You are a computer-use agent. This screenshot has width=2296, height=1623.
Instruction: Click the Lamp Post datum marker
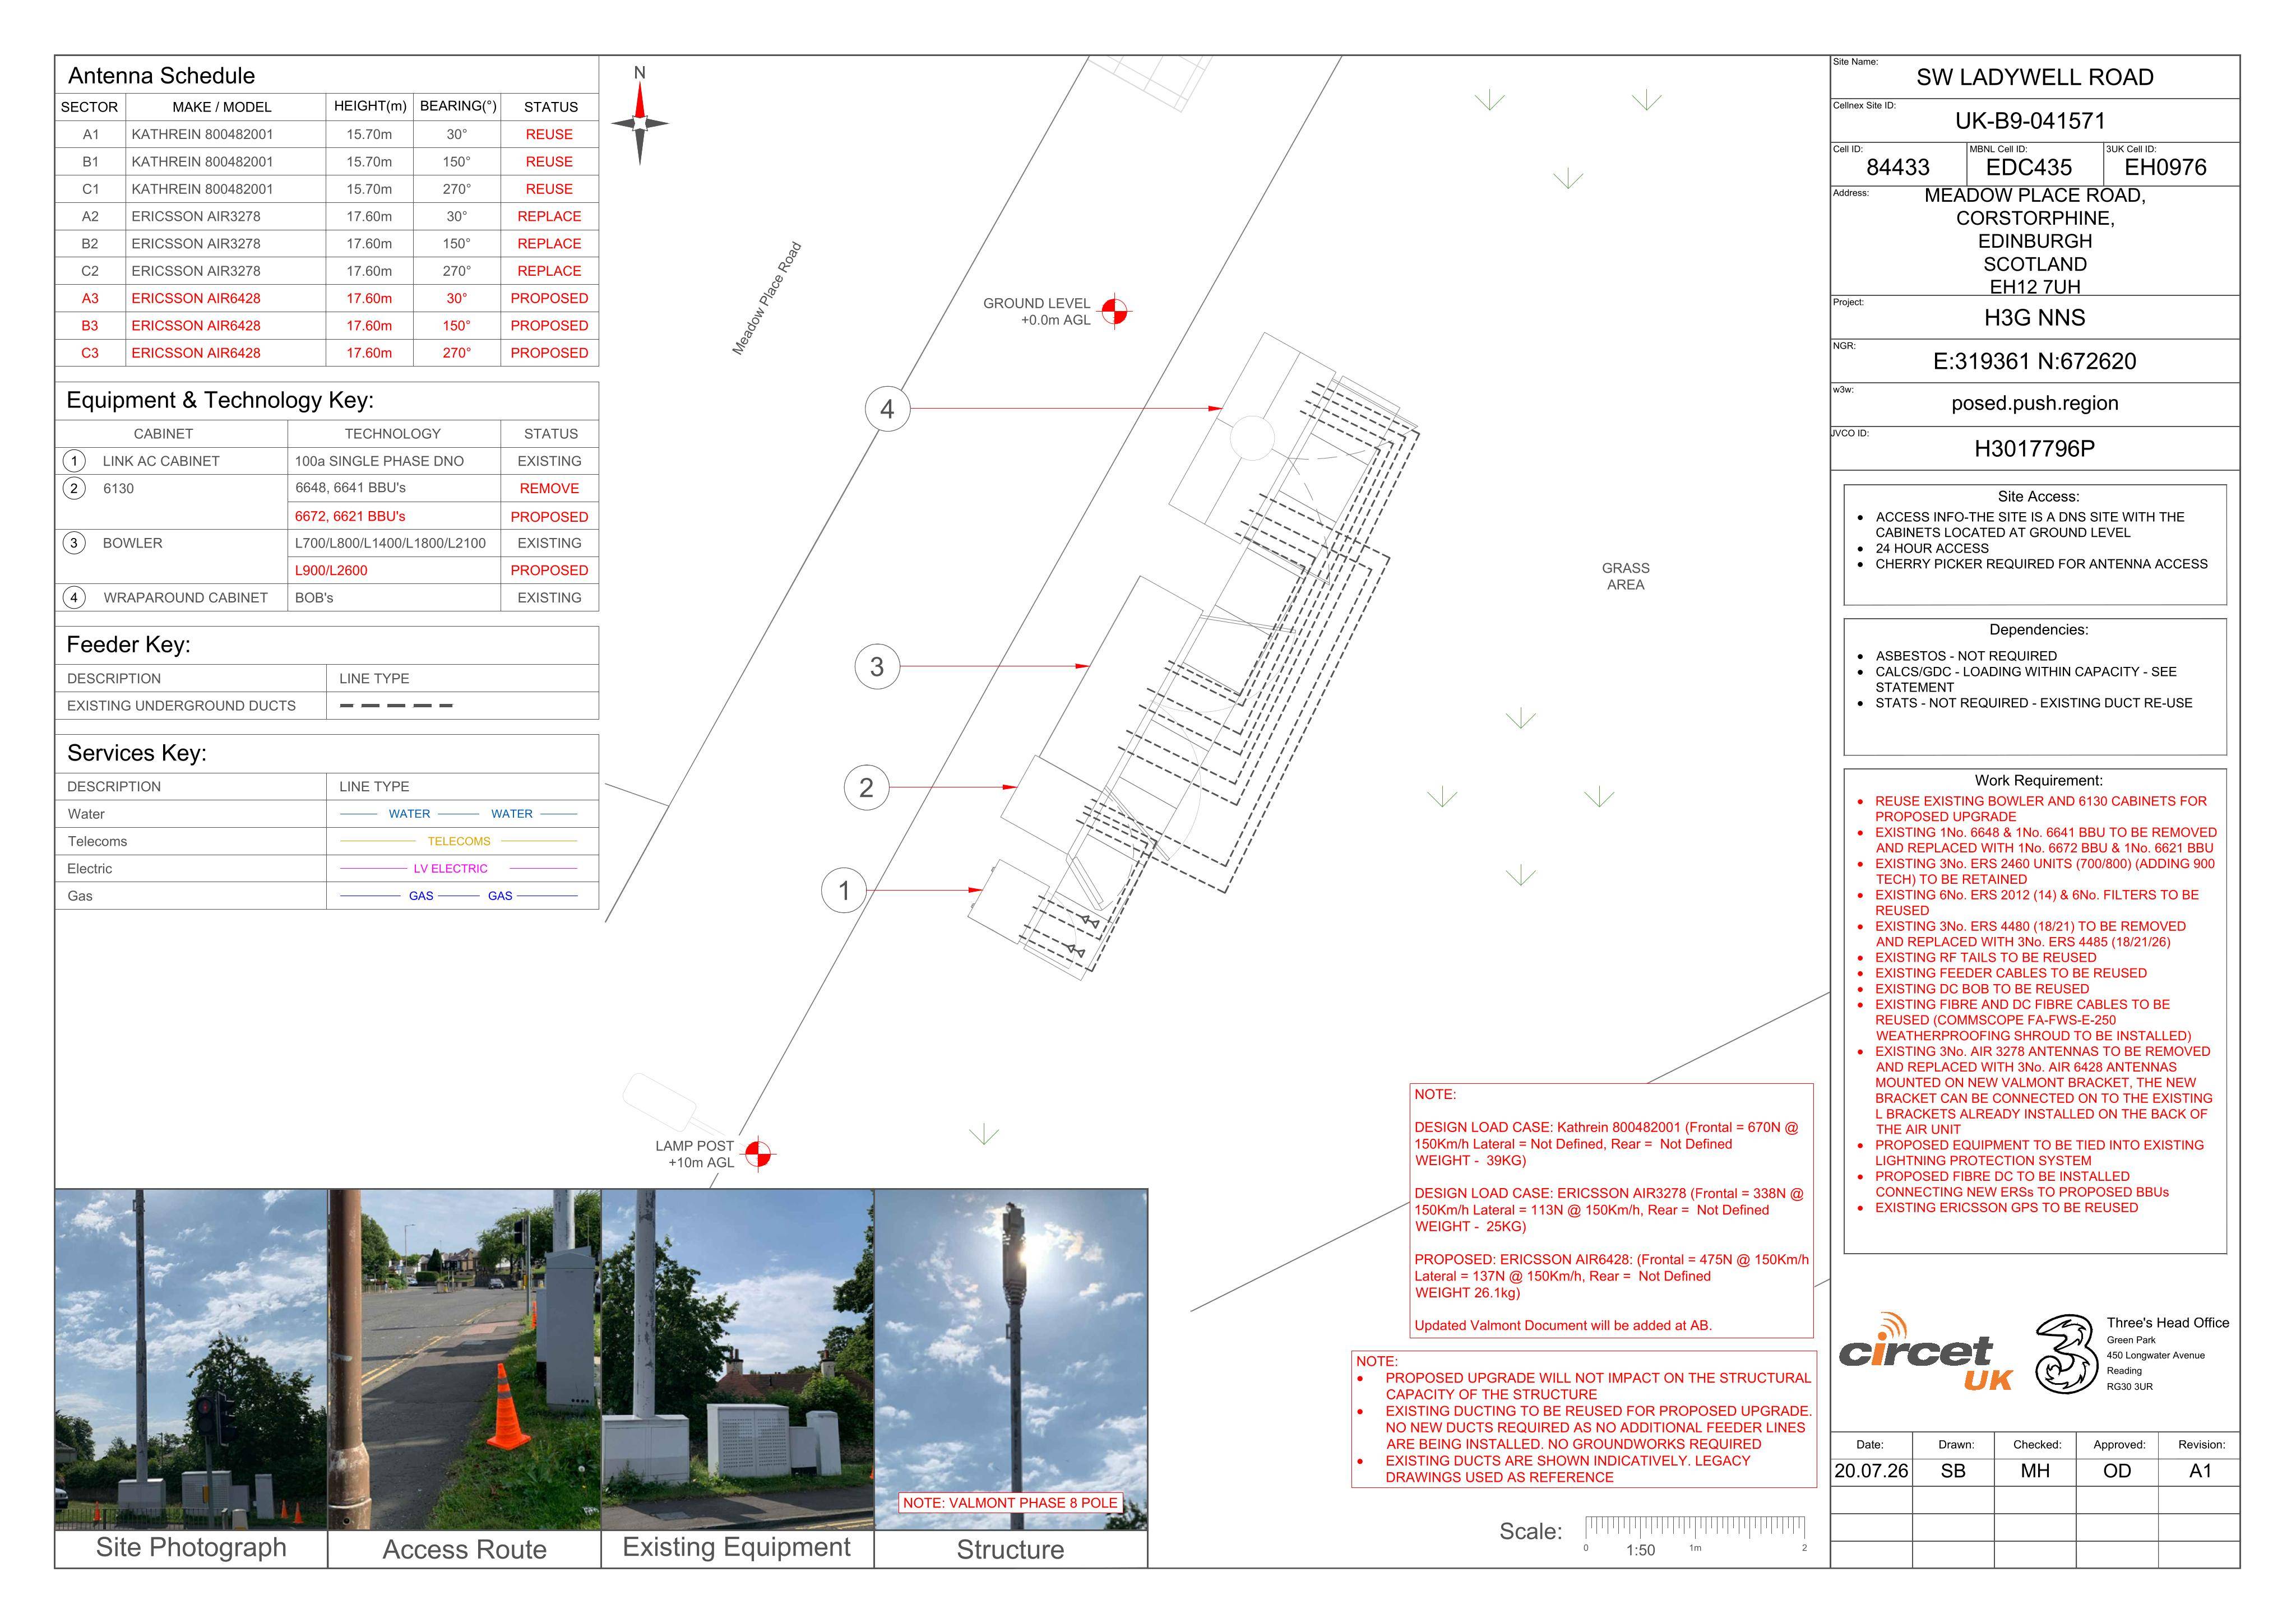(759, 1154)
